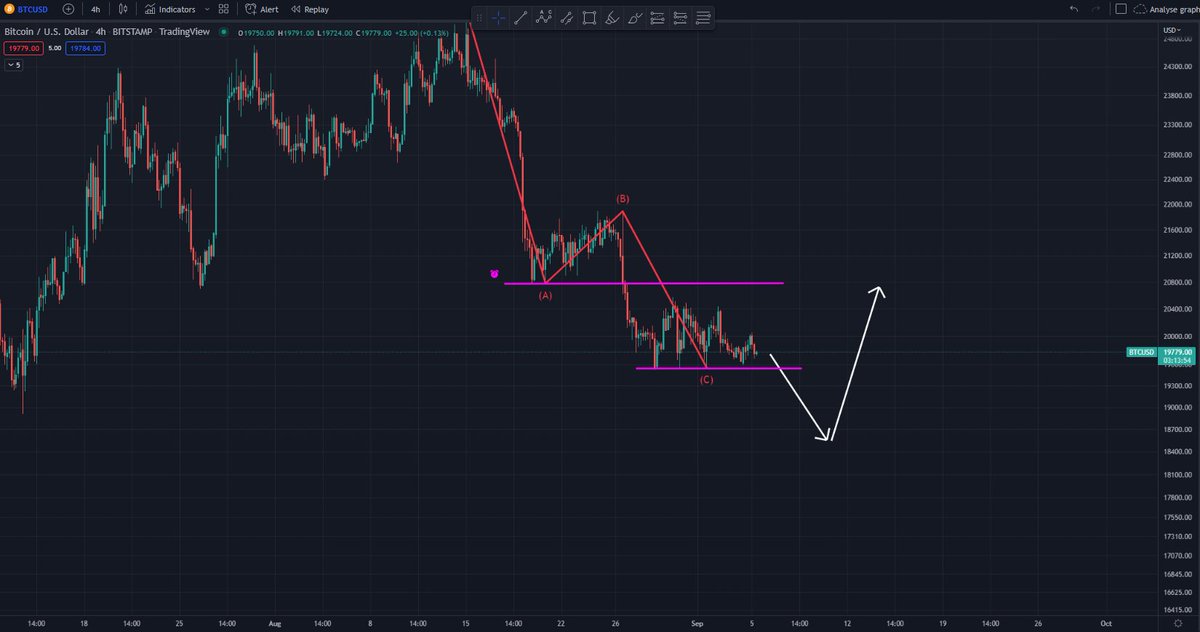Select the Brush drawing tool
Image resolution: width=1200 pixels, height=632 pixels.
coord(612,17)
